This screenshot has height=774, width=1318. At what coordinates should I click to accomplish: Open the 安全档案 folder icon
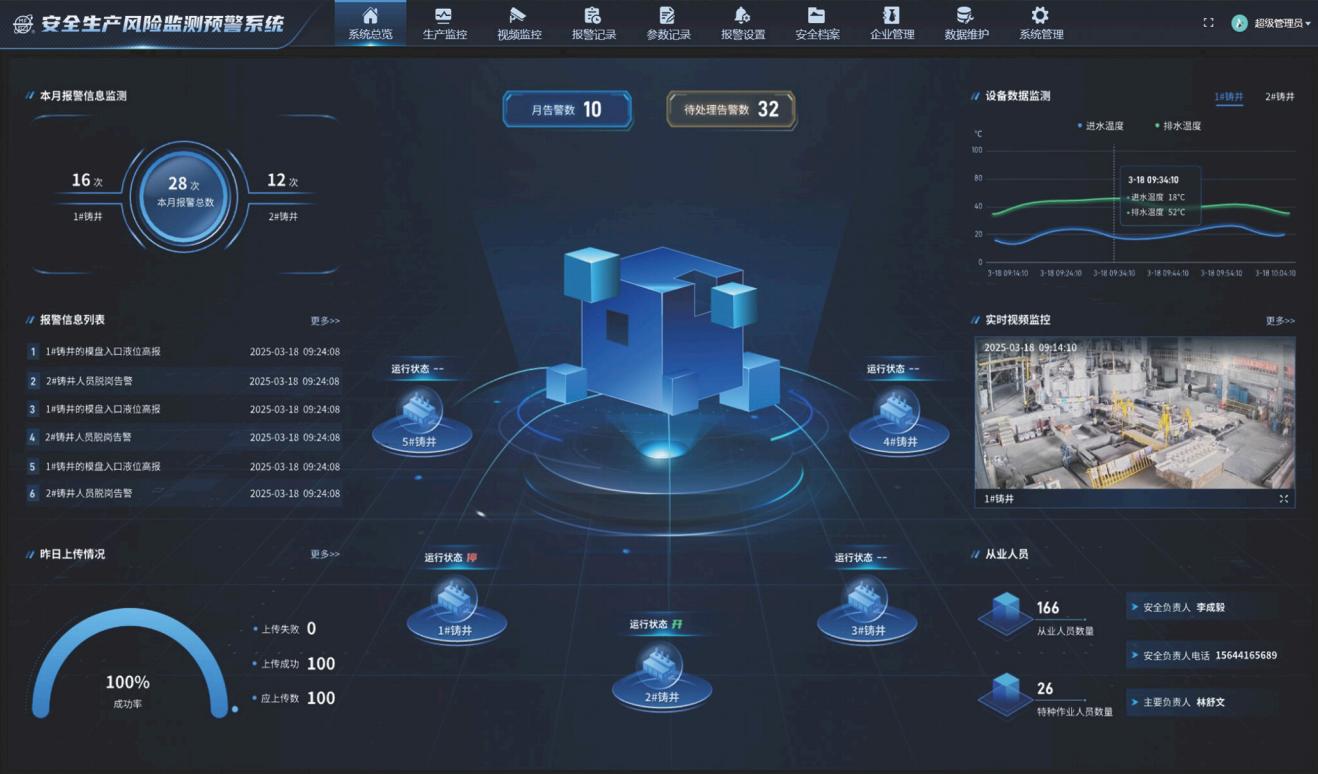(817, 16)
